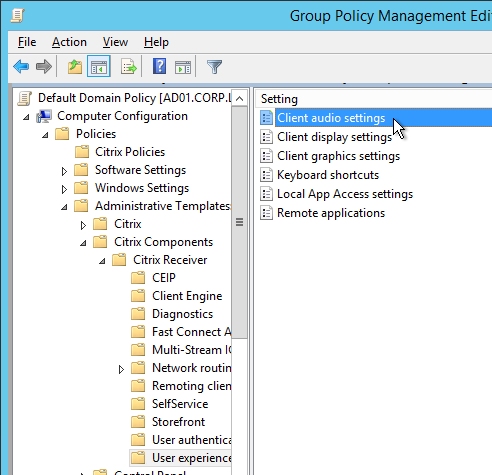Collapse the Citrix Receiver node
Screen dimensions: 492x475
pyautogui.click(x=102, y=261)
